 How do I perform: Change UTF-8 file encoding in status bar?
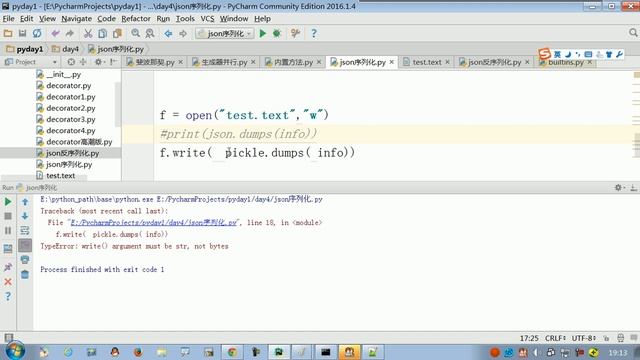pyautogui.click(x=584, y=338)
